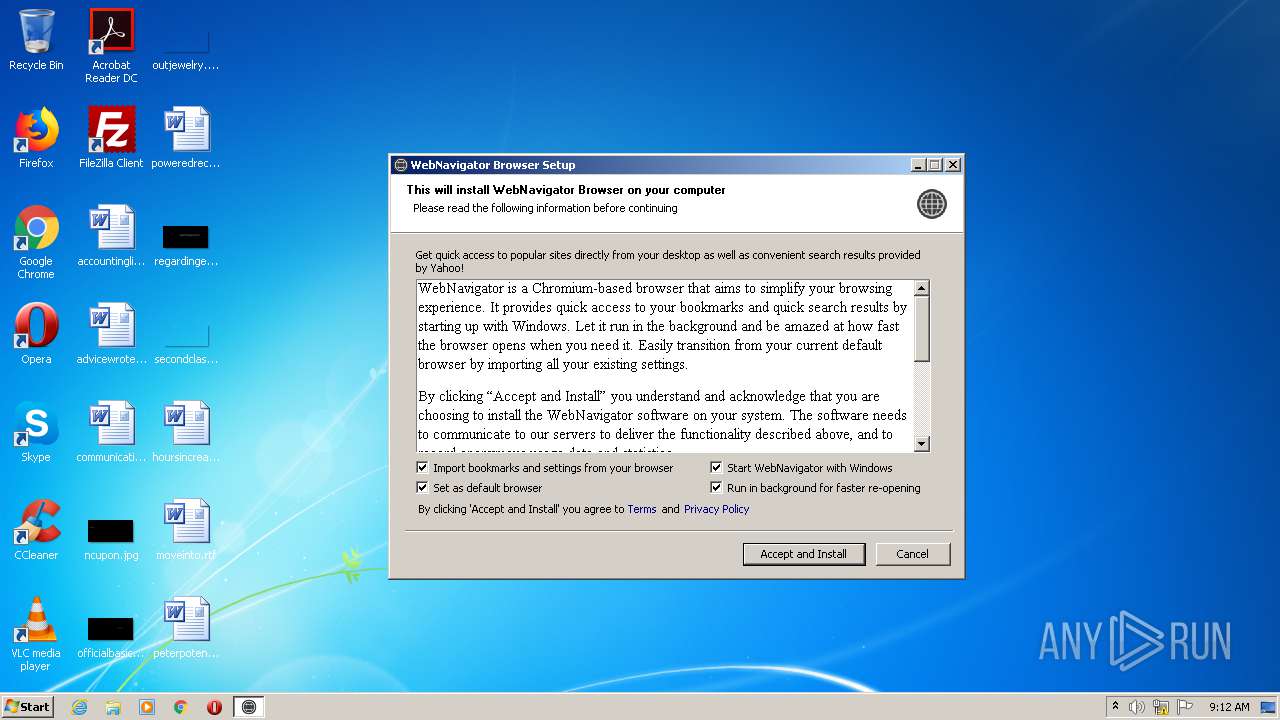Select the moveinto.rtf document
This screenshot has width=1280, height=720.
(186, 530)
